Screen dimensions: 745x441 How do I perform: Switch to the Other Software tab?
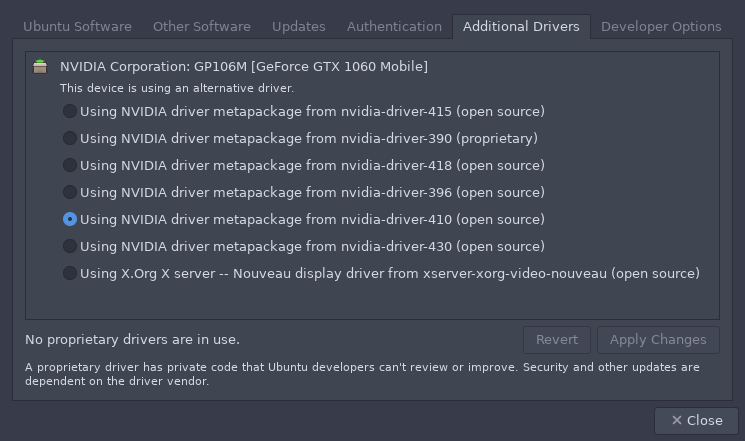coord(202,27)
